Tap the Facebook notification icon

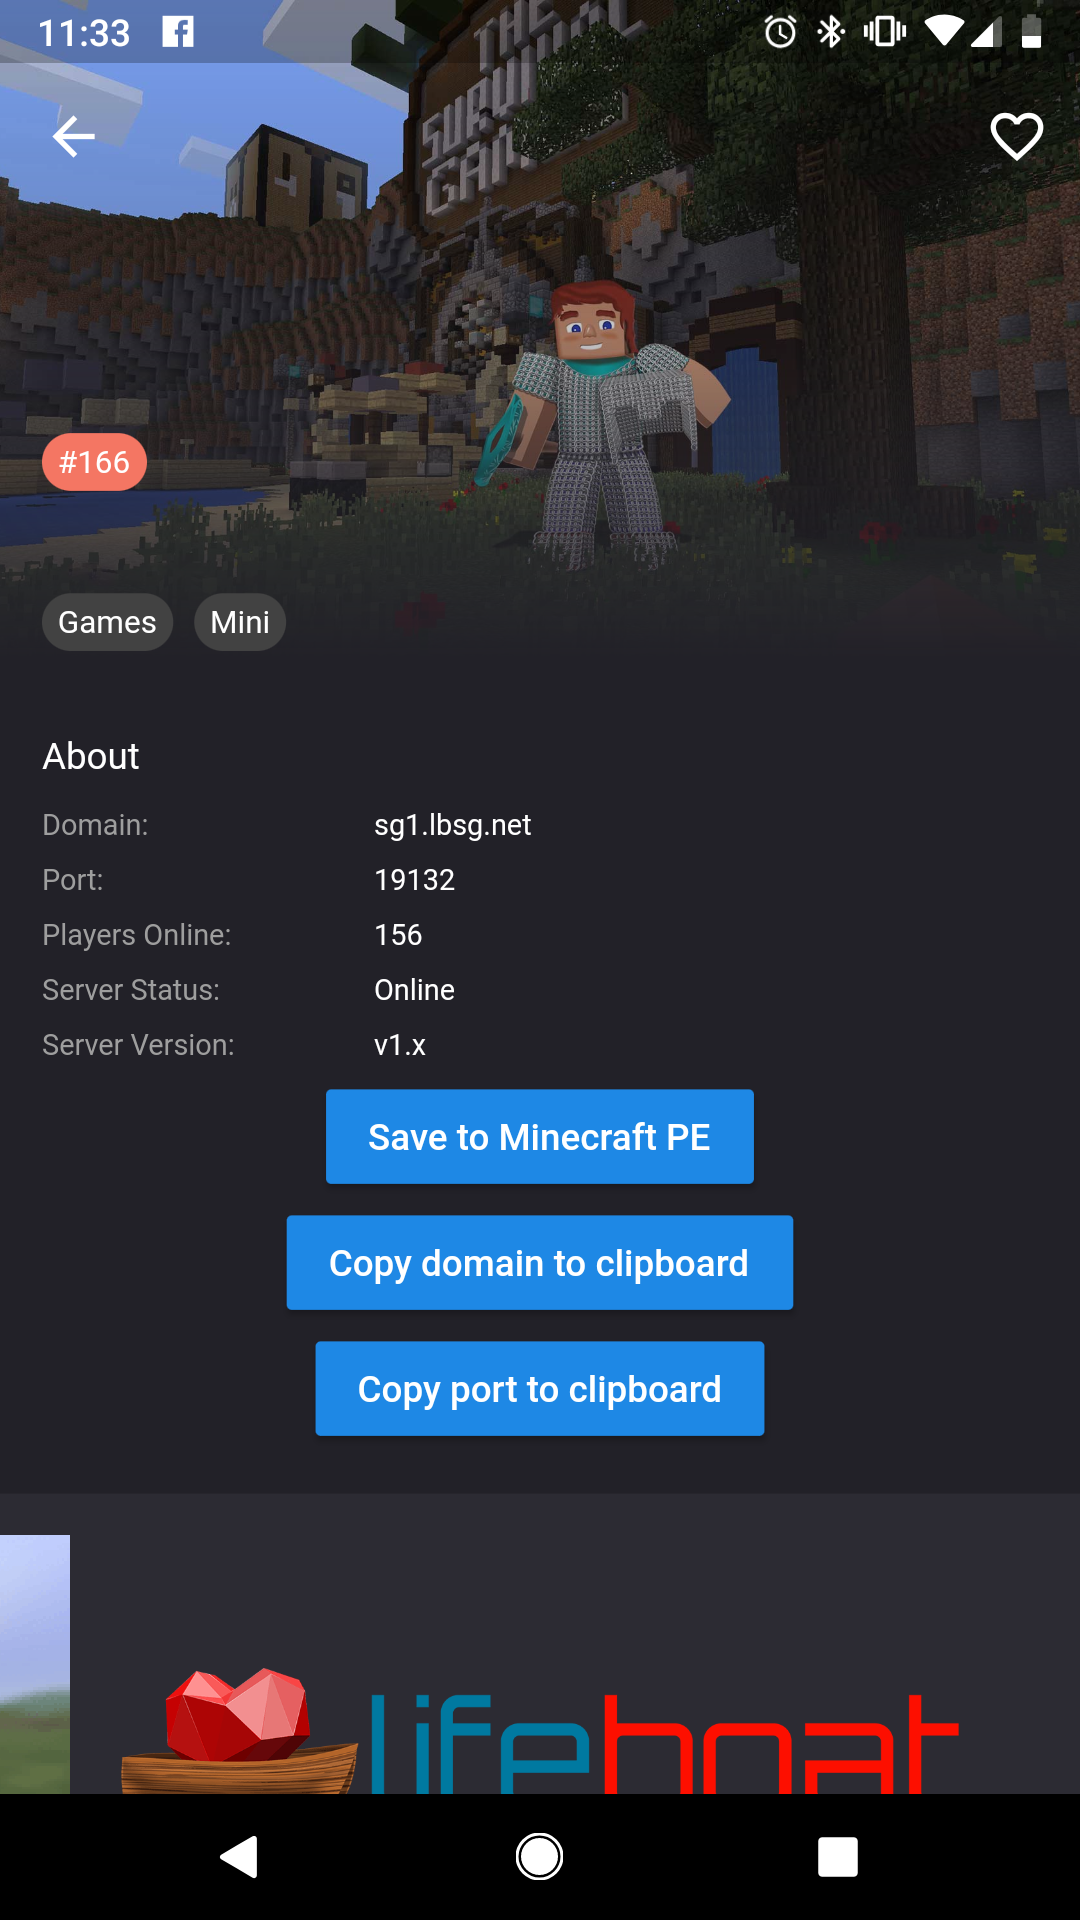point(178,32)
